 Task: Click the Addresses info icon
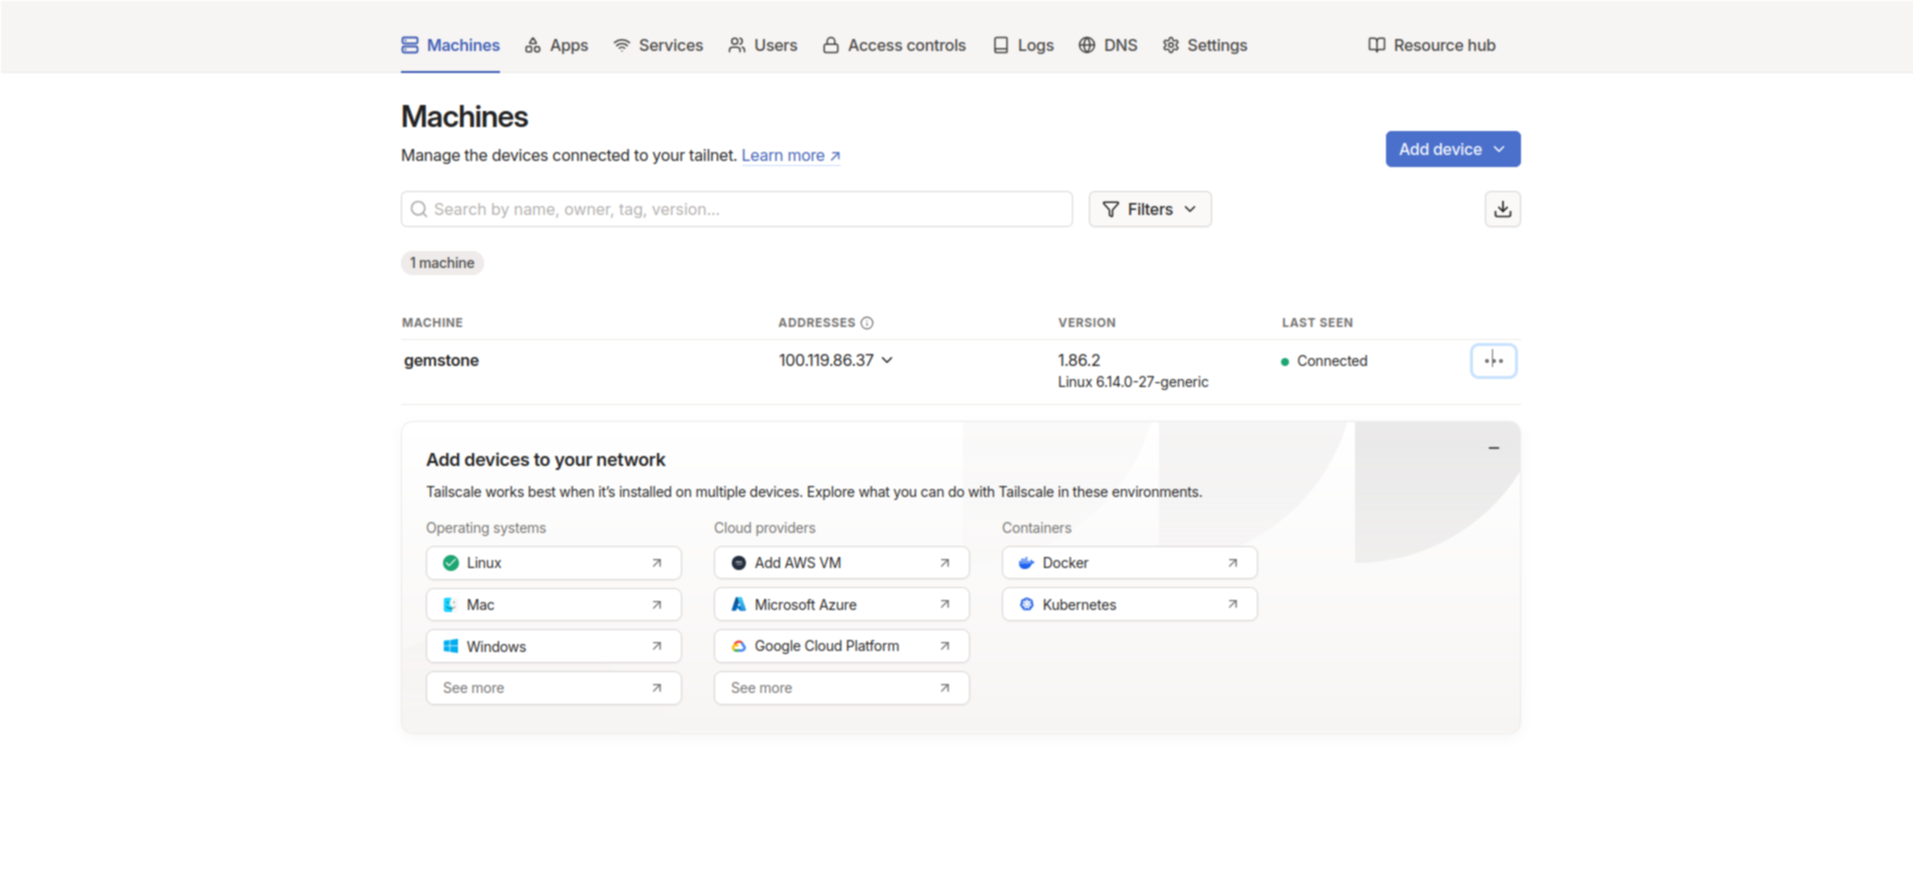click(867, 323)
